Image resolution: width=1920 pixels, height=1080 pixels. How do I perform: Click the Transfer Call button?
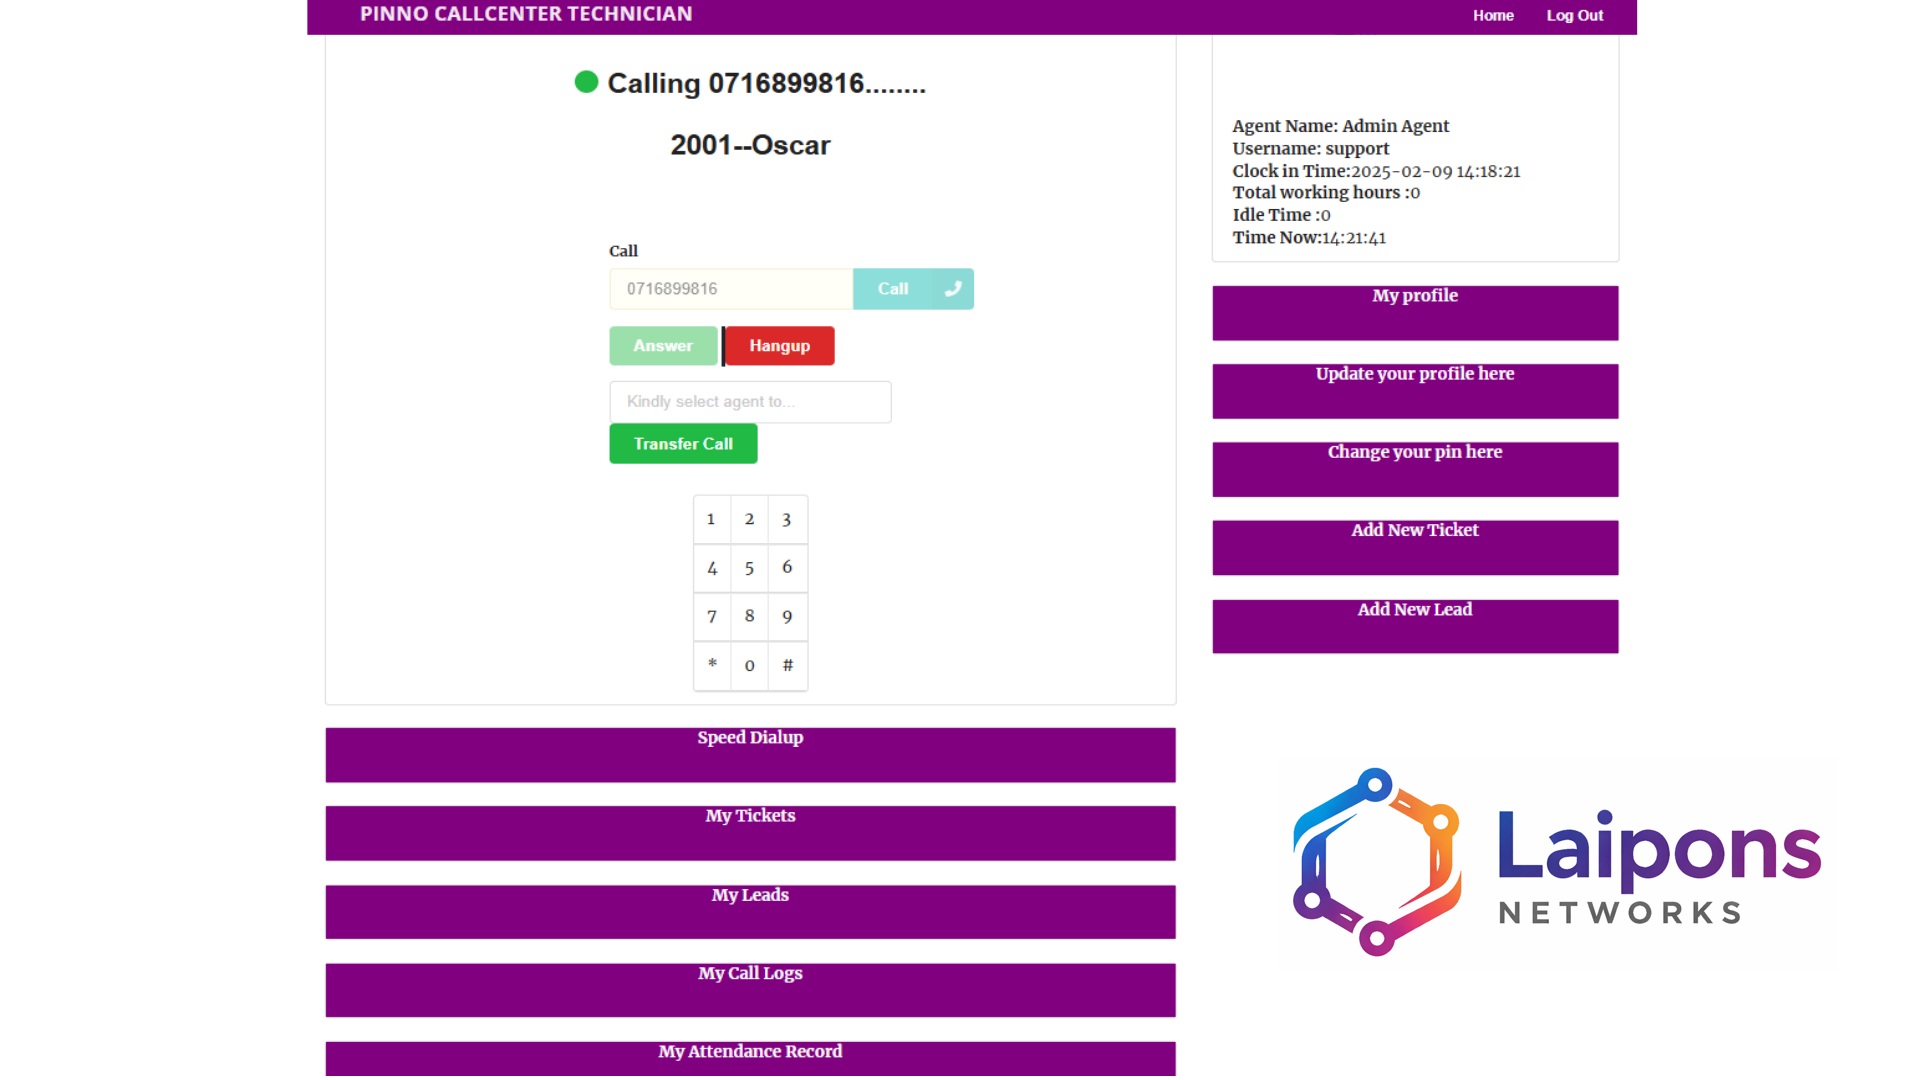coord(683,444)
